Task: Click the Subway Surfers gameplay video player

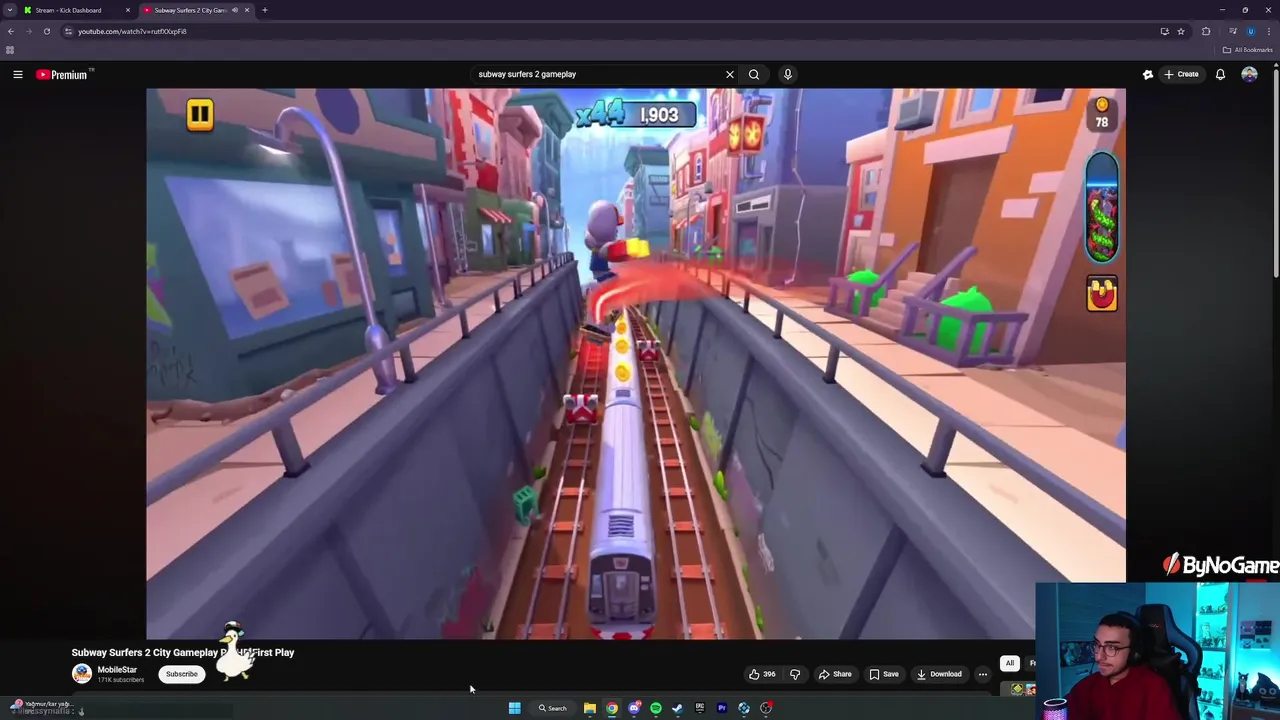Action: click(636, 363)
